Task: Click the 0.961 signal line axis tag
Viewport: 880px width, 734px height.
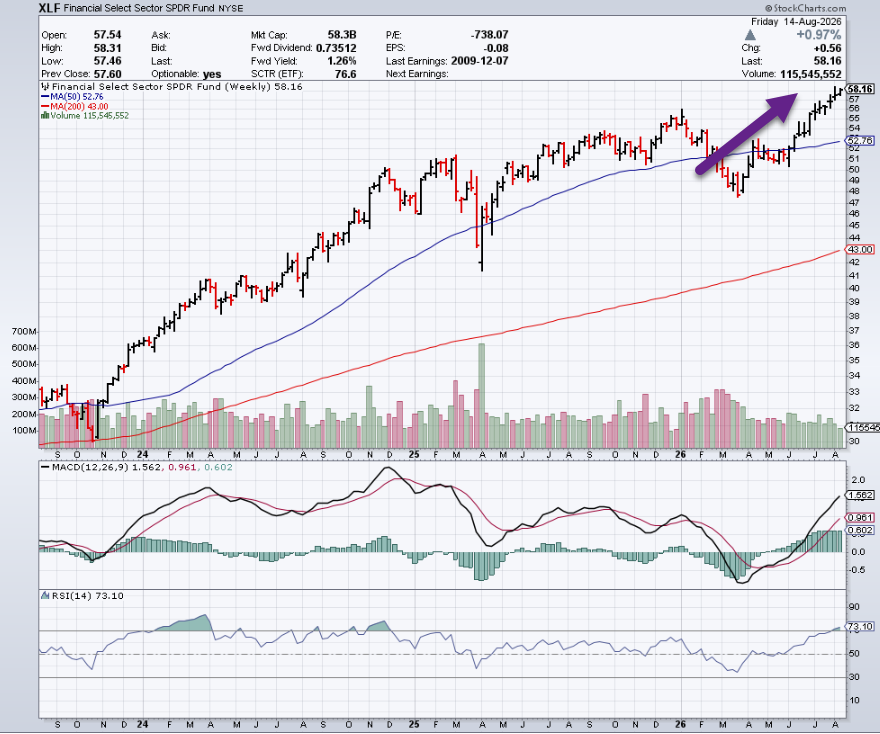Action: point(860,518)
